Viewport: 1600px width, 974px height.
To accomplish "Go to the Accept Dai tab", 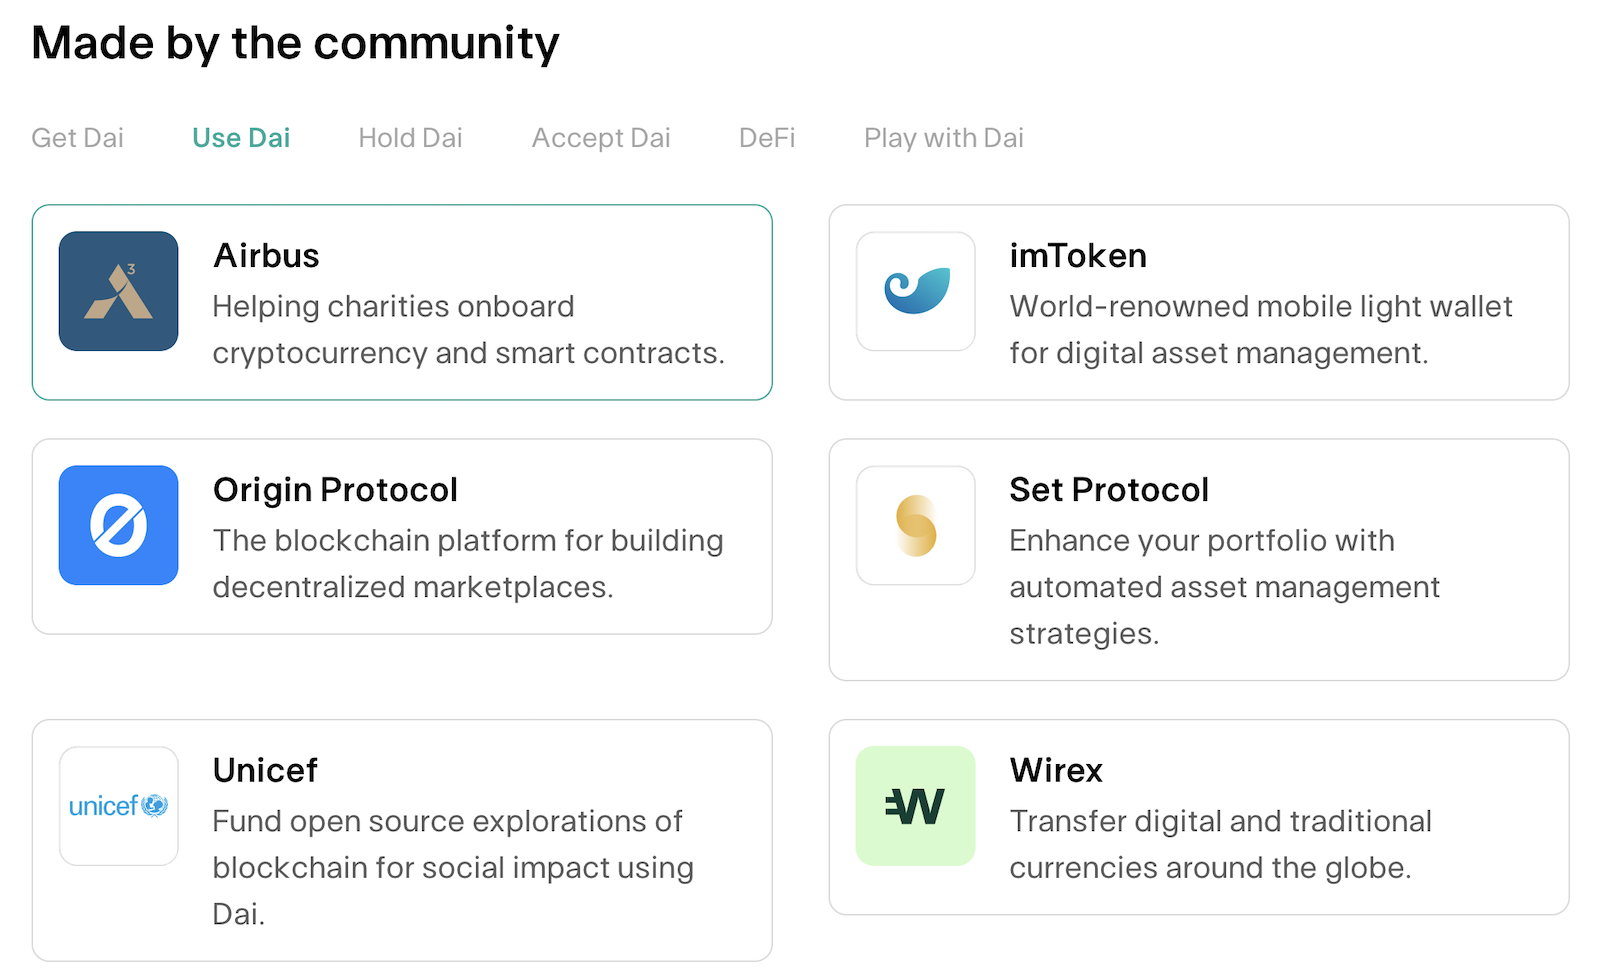I will (x=601, y=138).
